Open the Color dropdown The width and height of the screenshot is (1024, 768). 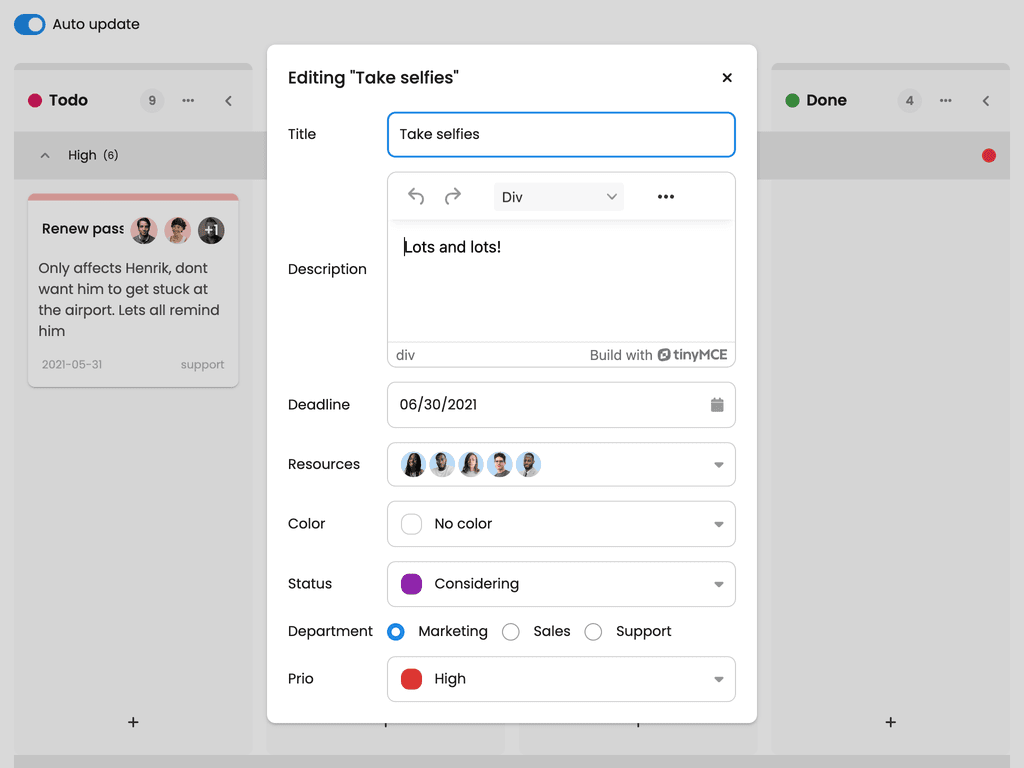pyautogui.click(x=561, y=524)
